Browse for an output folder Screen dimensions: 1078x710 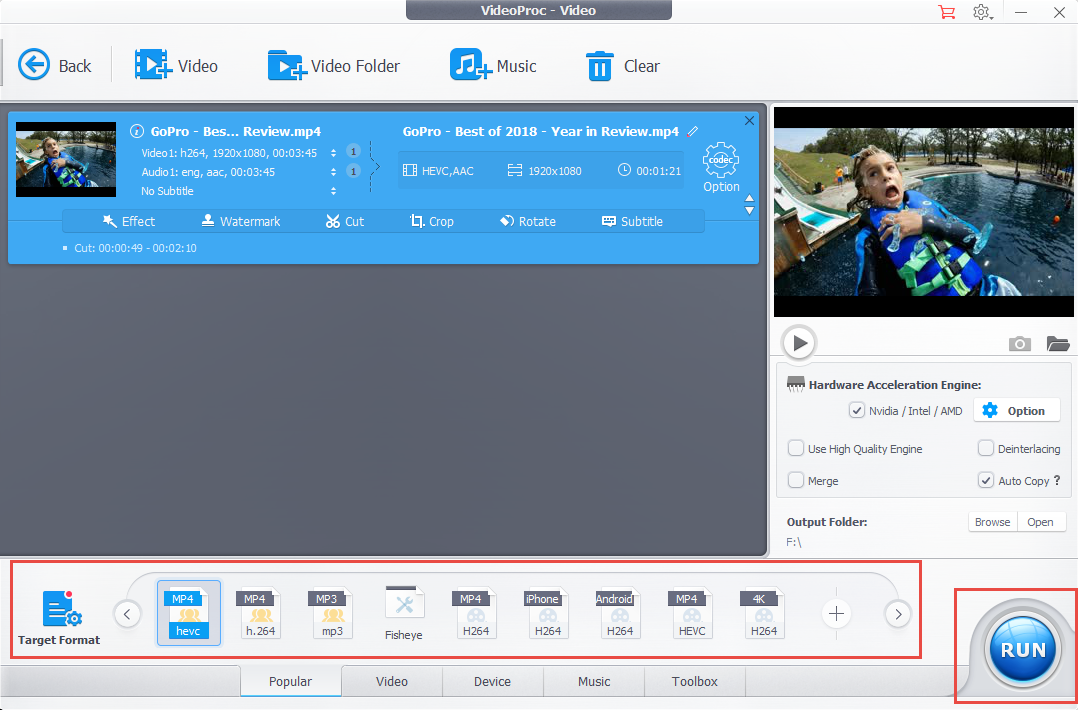(993, 522)
